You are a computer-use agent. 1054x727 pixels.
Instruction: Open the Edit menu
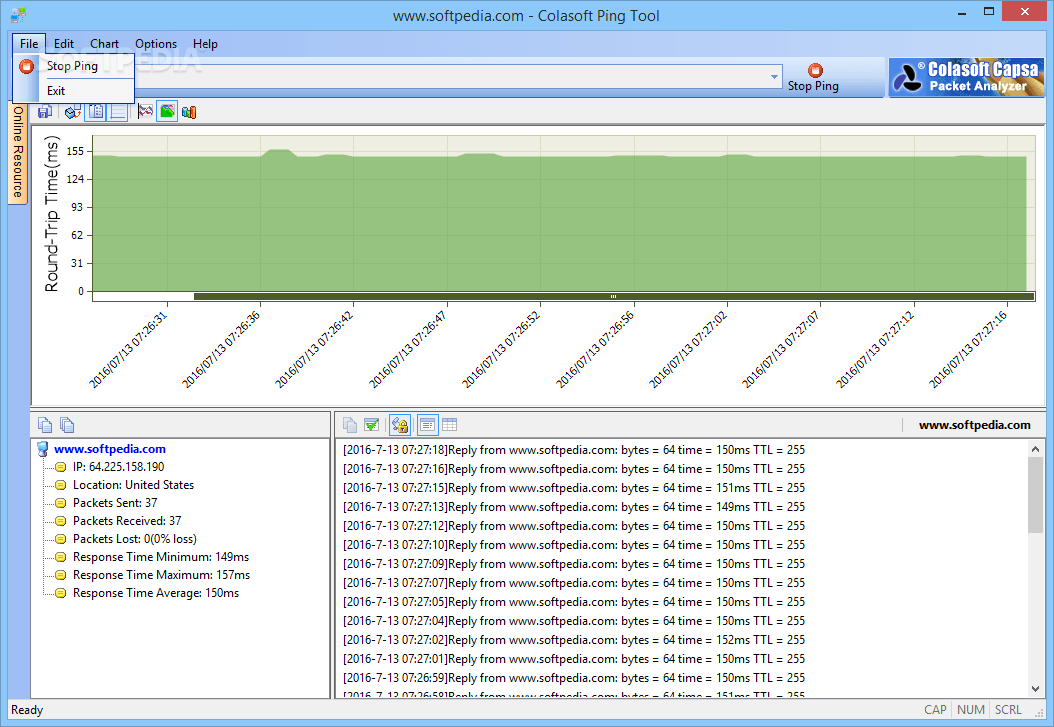click(x=64, y=44)
